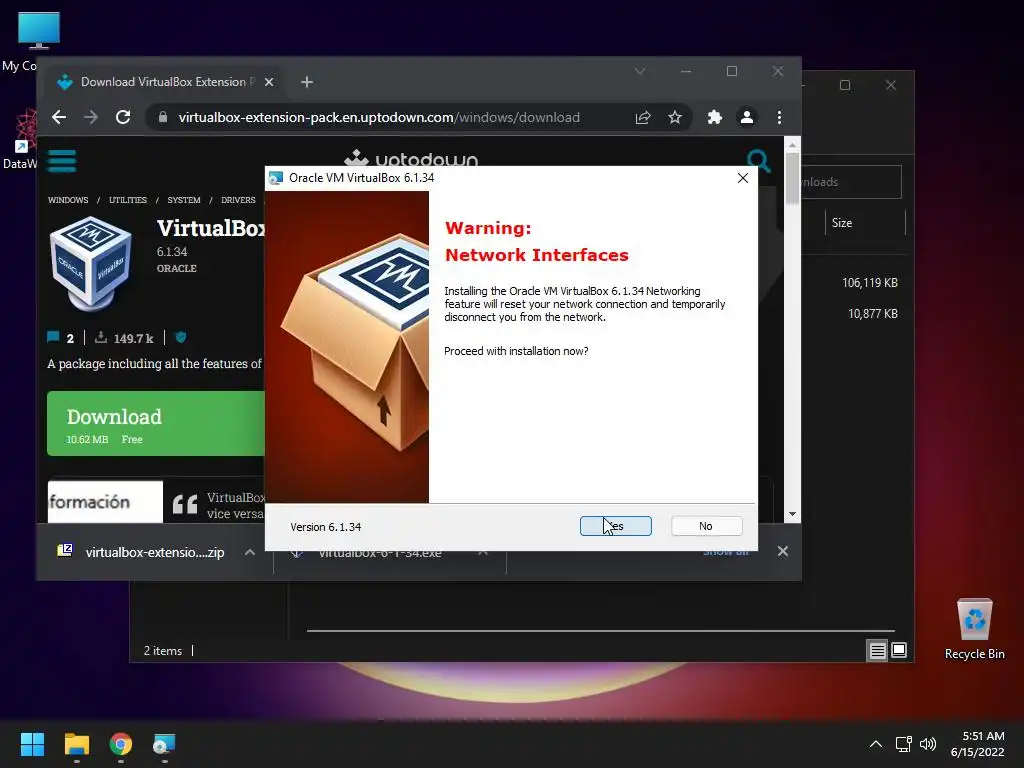Decline installation with the No button
Image resolution: width=1024 pixels, height=768 pixels.
click(x=706, y=526)
